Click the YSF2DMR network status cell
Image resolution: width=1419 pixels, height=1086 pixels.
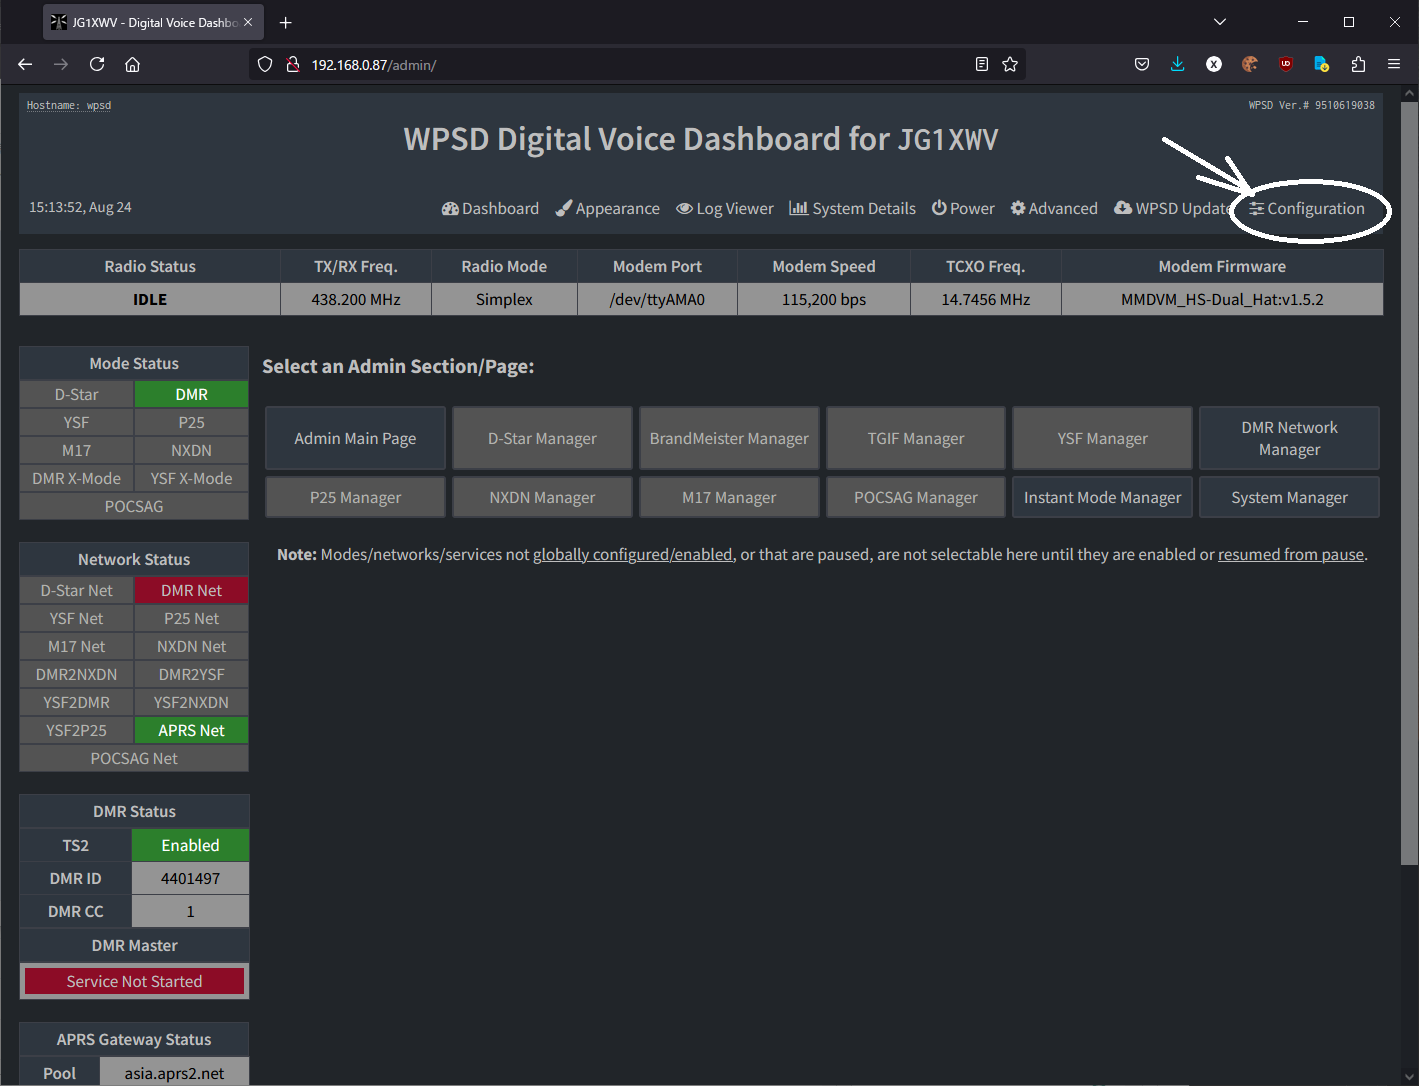[77, 702]
